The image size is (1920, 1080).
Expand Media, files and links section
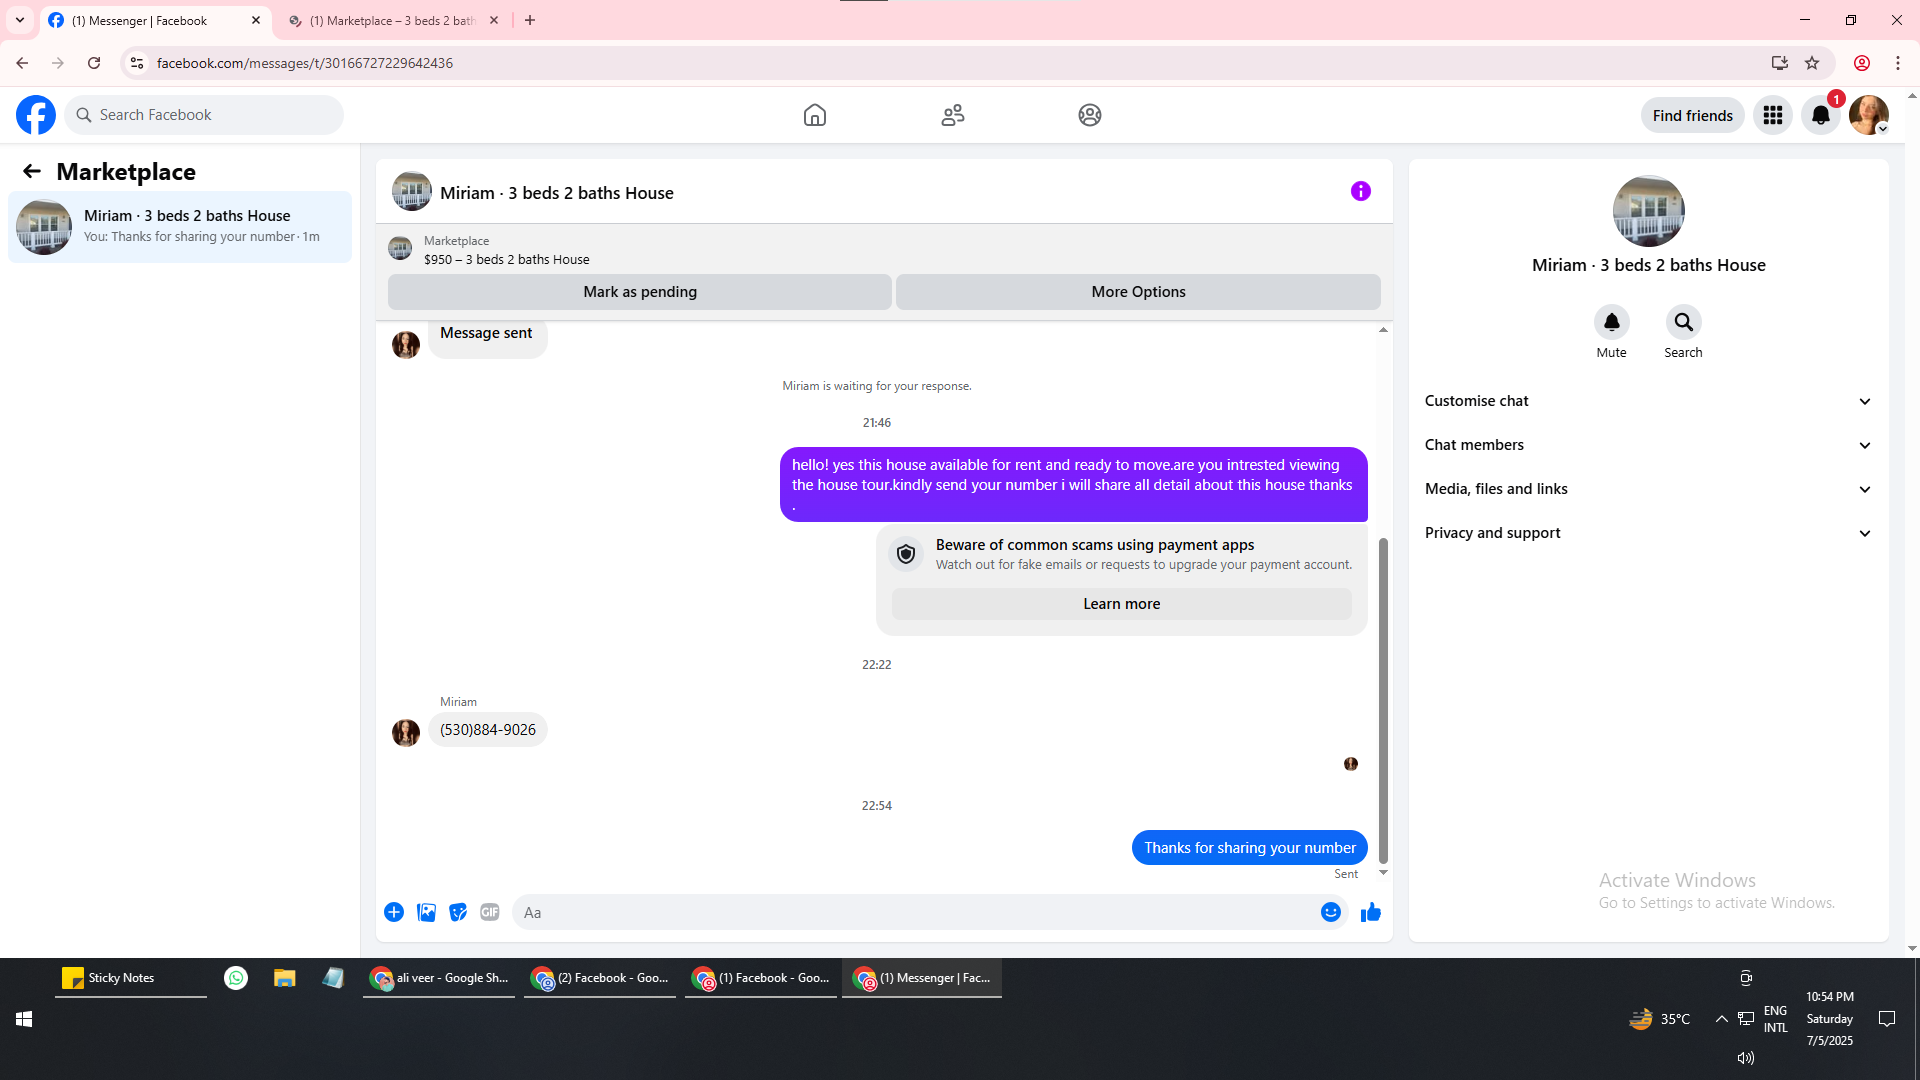click(1648, 489)
